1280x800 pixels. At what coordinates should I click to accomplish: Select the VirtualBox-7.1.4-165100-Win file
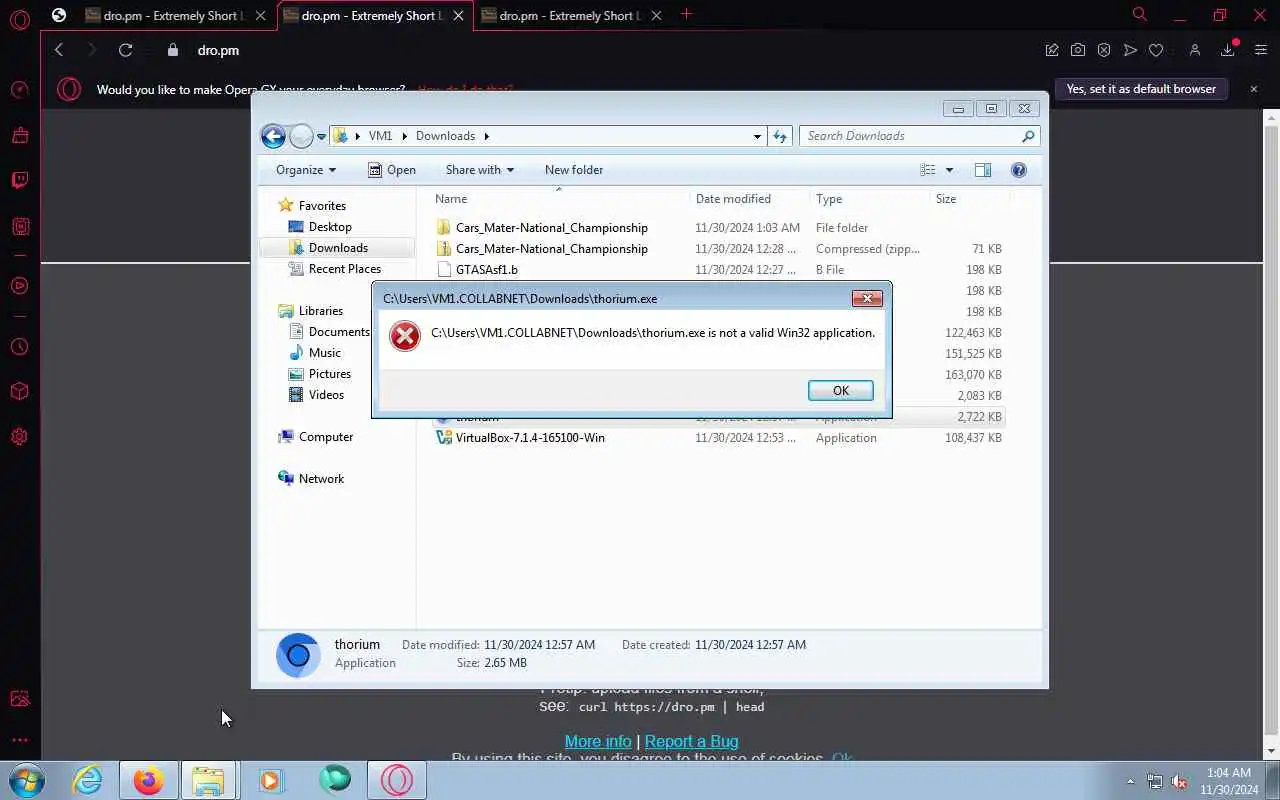click(530, 438)
